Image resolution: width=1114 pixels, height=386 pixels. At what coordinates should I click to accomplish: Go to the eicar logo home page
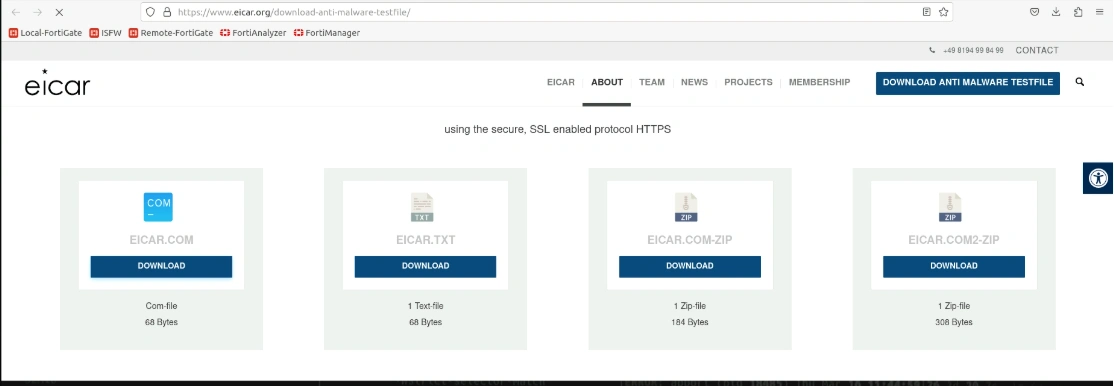pyautogui.click(x=57, y=82)
